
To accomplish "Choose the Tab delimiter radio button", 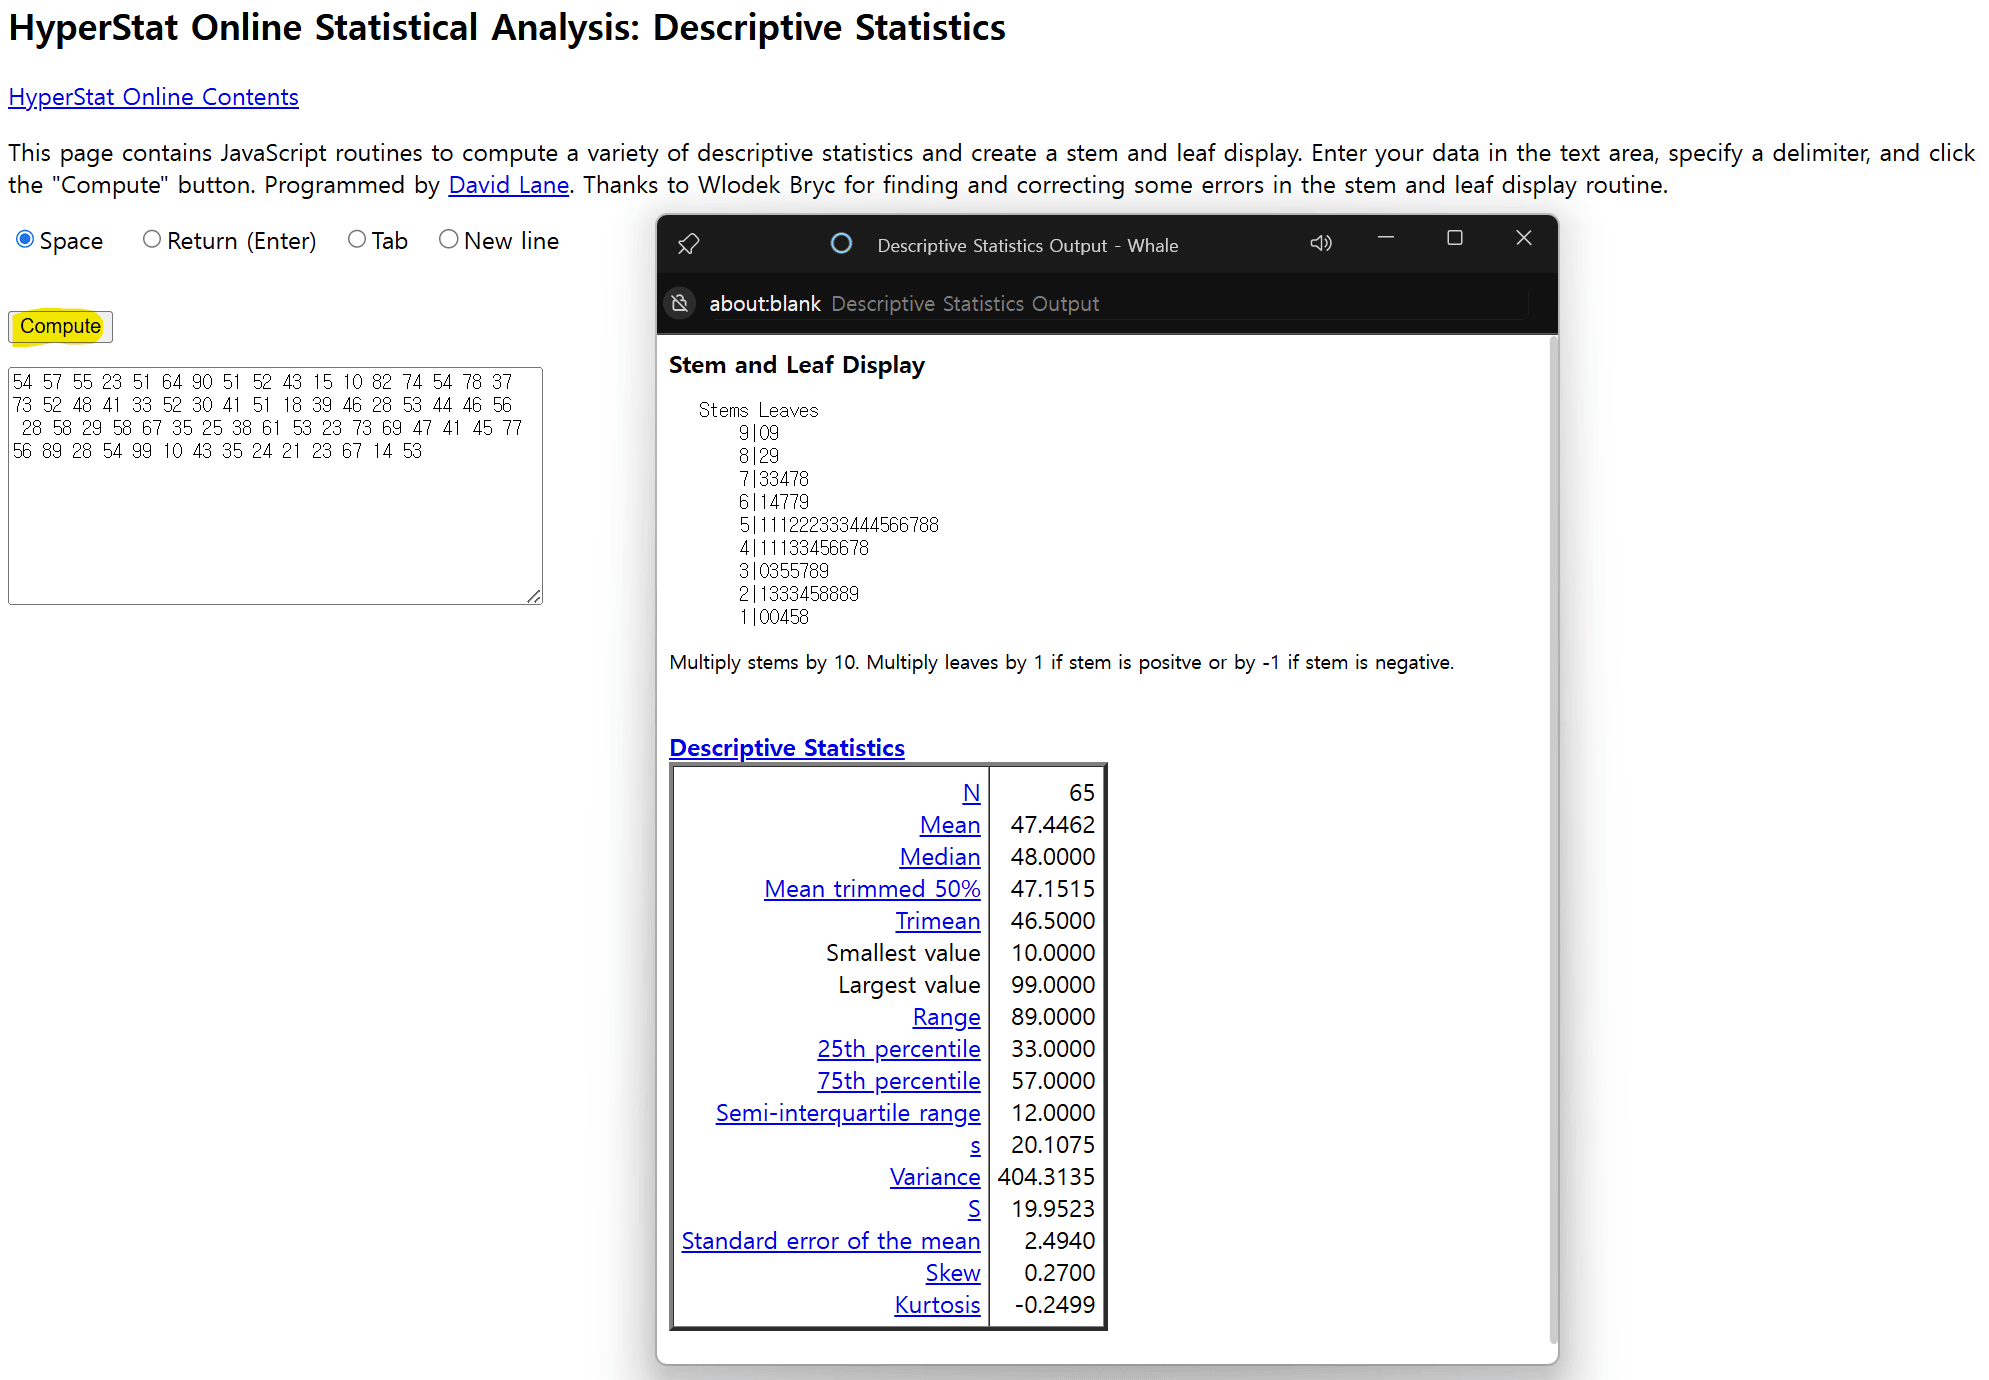I will (x=357, y=240).
